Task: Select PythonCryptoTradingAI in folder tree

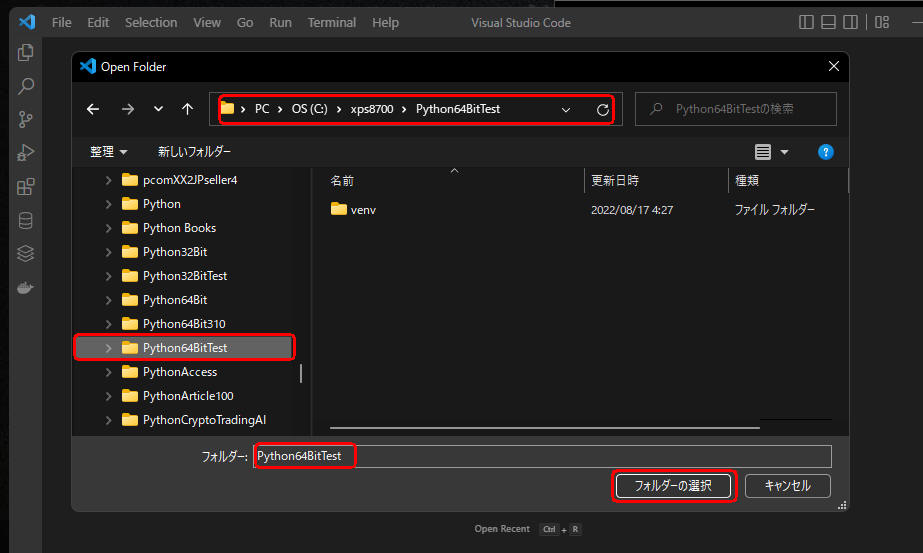Action: point(204,420)
